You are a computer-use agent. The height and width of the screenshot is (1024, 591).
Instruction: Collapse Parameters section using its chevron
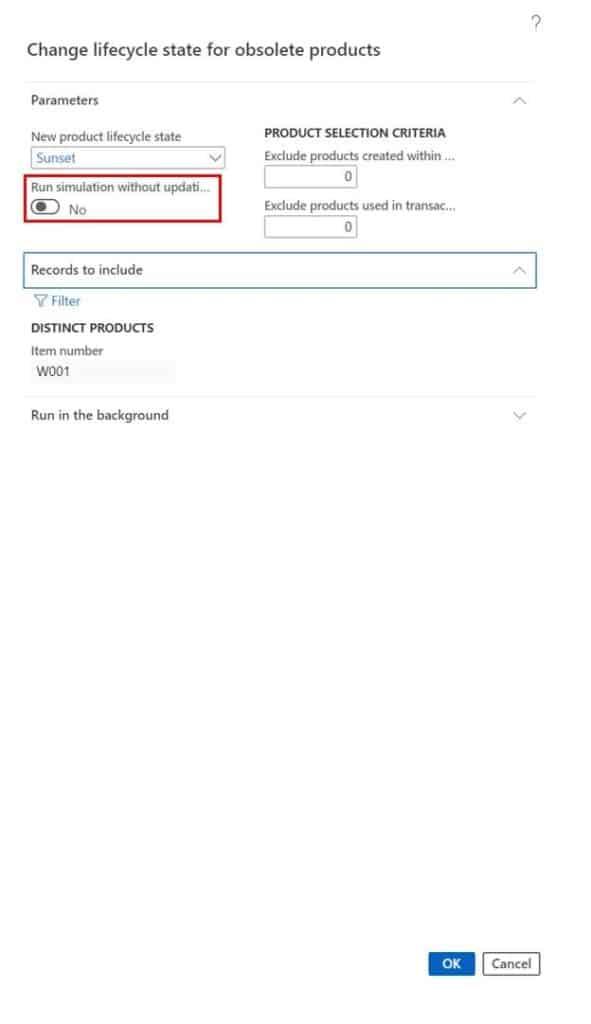click(x=519, y=101)
